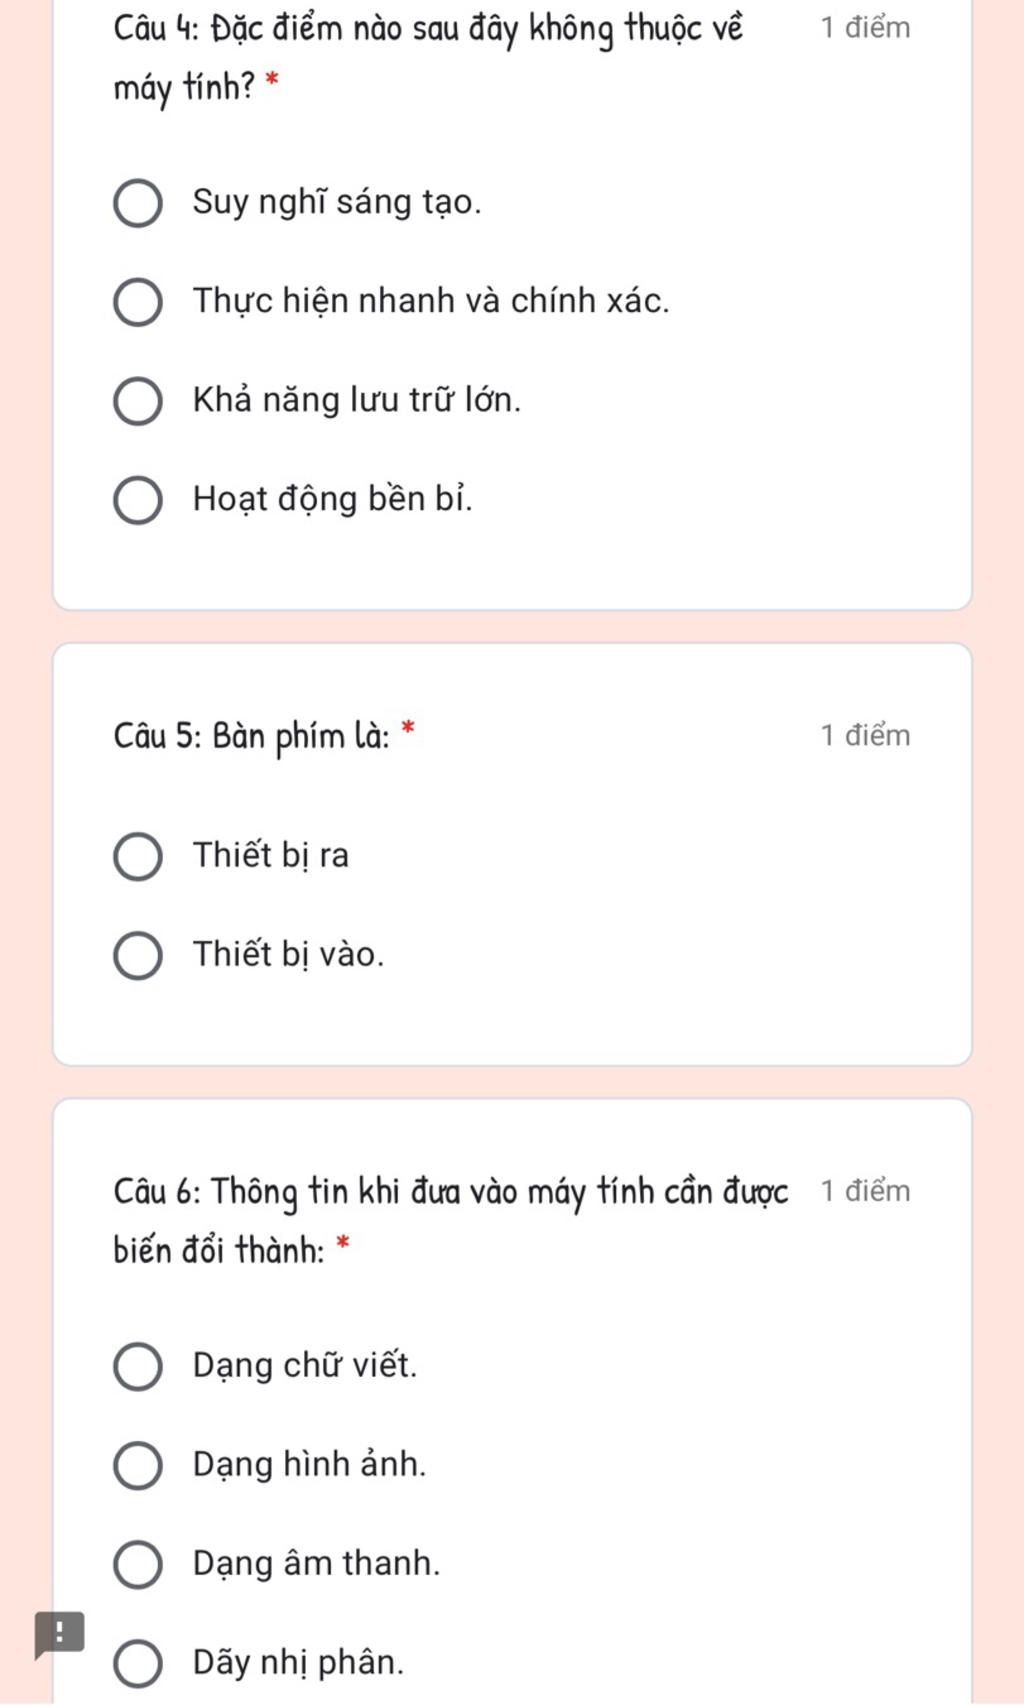Click the 'Câu 4' question title text
Screen dimensions: 1024x1705
pyautogui.click(x=428, y=58)
